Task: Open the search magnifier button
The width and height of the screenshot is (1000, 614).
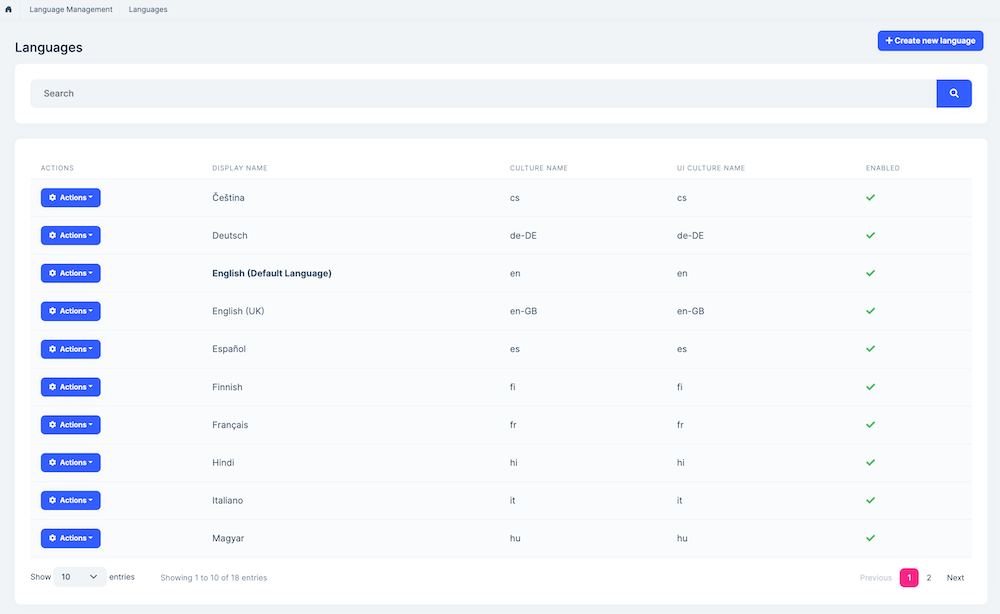Action: (953, 92)
